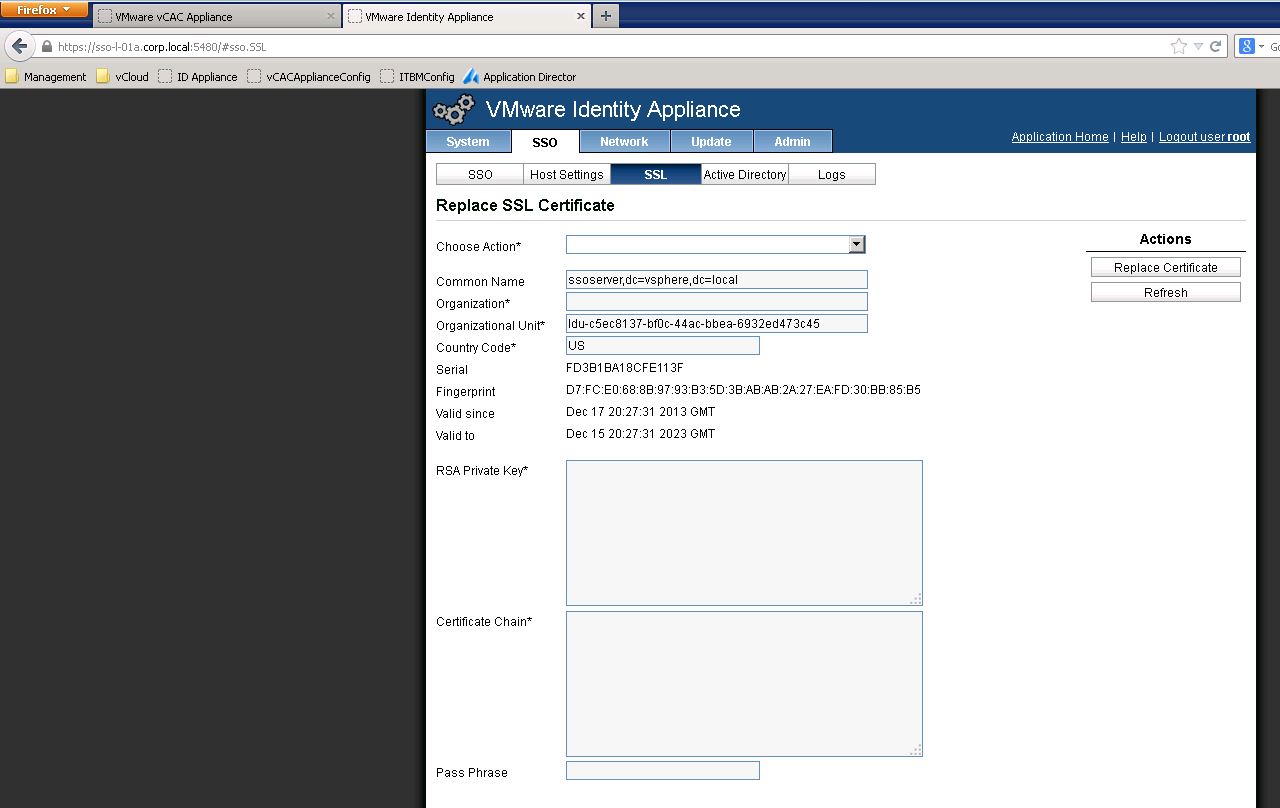The image size is (1280, 808).
Task: Click the Organizational Unit field
Action: tap(717, 324)
